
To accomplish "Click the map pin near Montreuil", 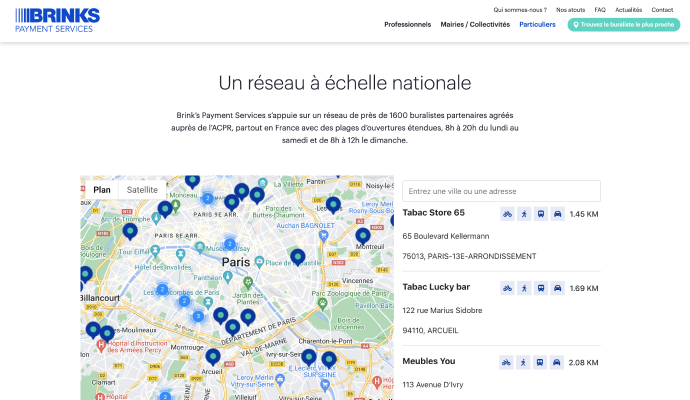I will pyautogui.click(x=362, y=237).
